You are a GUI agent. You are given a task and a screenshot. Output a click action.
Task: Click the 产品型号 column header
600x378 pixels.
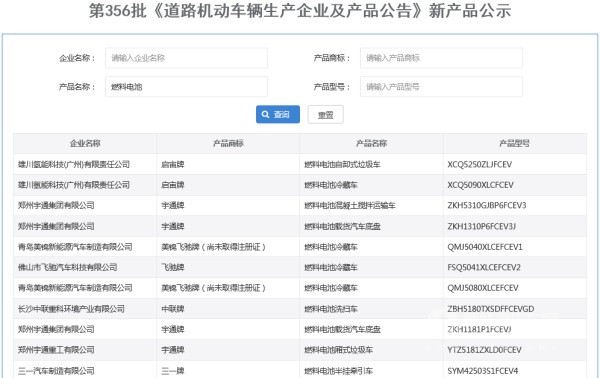[515, 143]
